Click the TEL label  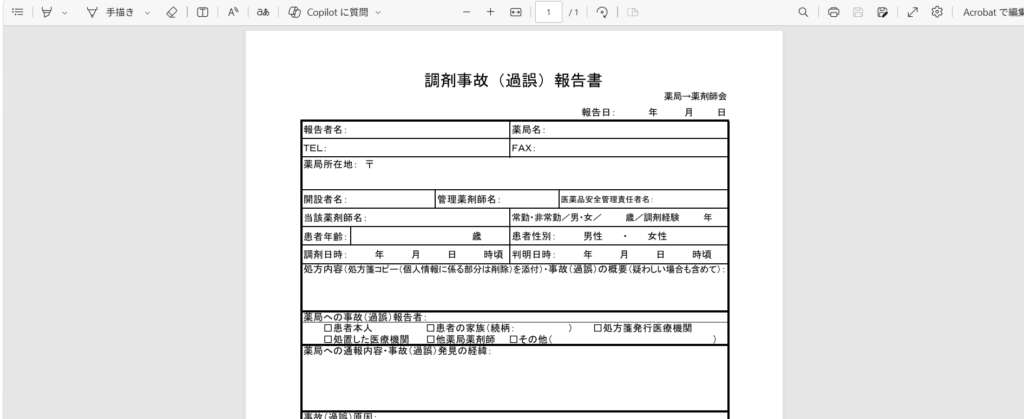point(315,148)
